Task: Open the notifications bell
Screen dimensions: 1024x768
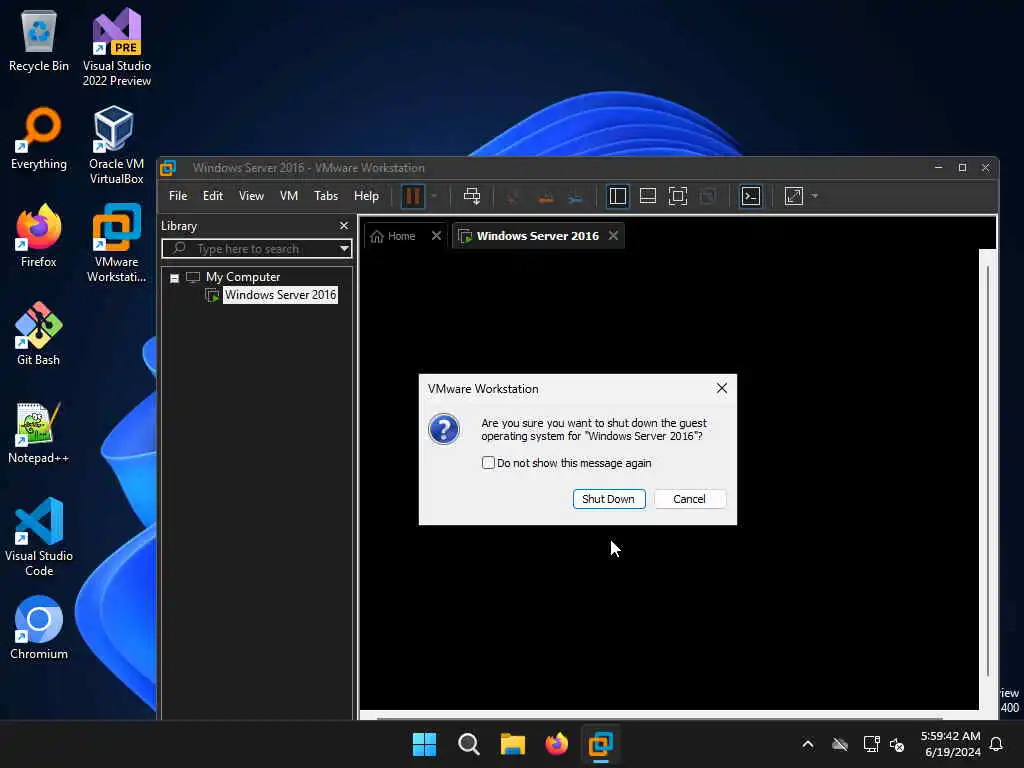Action: click(x=997, y=744)
